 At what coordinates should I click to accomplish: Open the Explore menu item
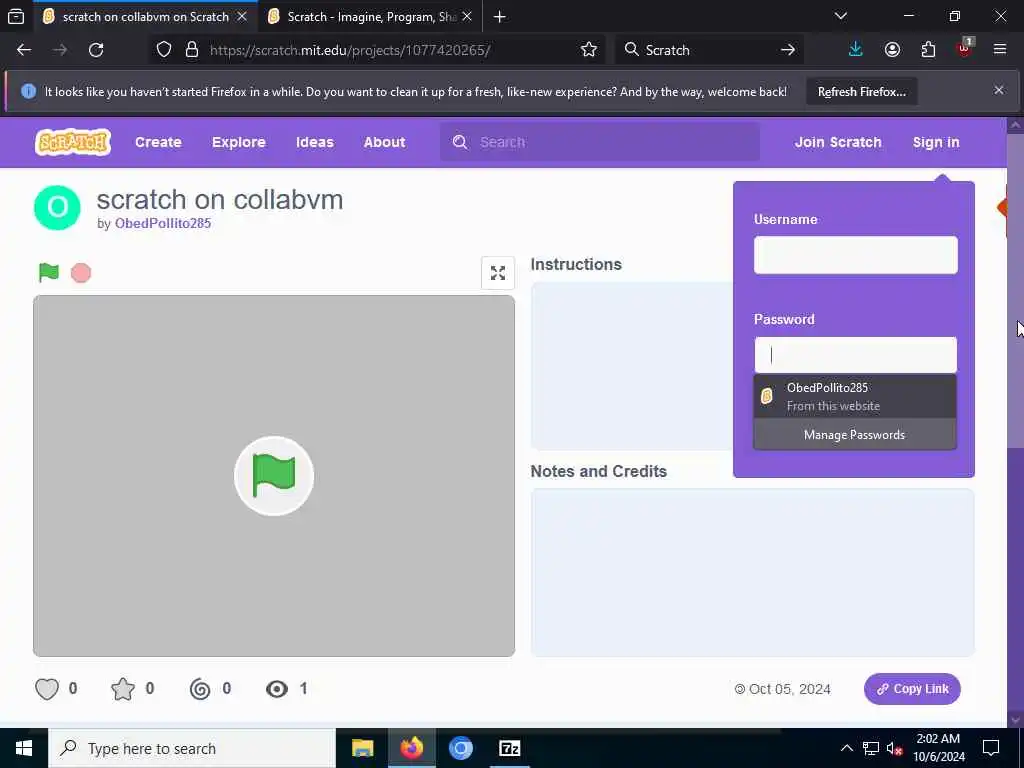click(238, 142)
